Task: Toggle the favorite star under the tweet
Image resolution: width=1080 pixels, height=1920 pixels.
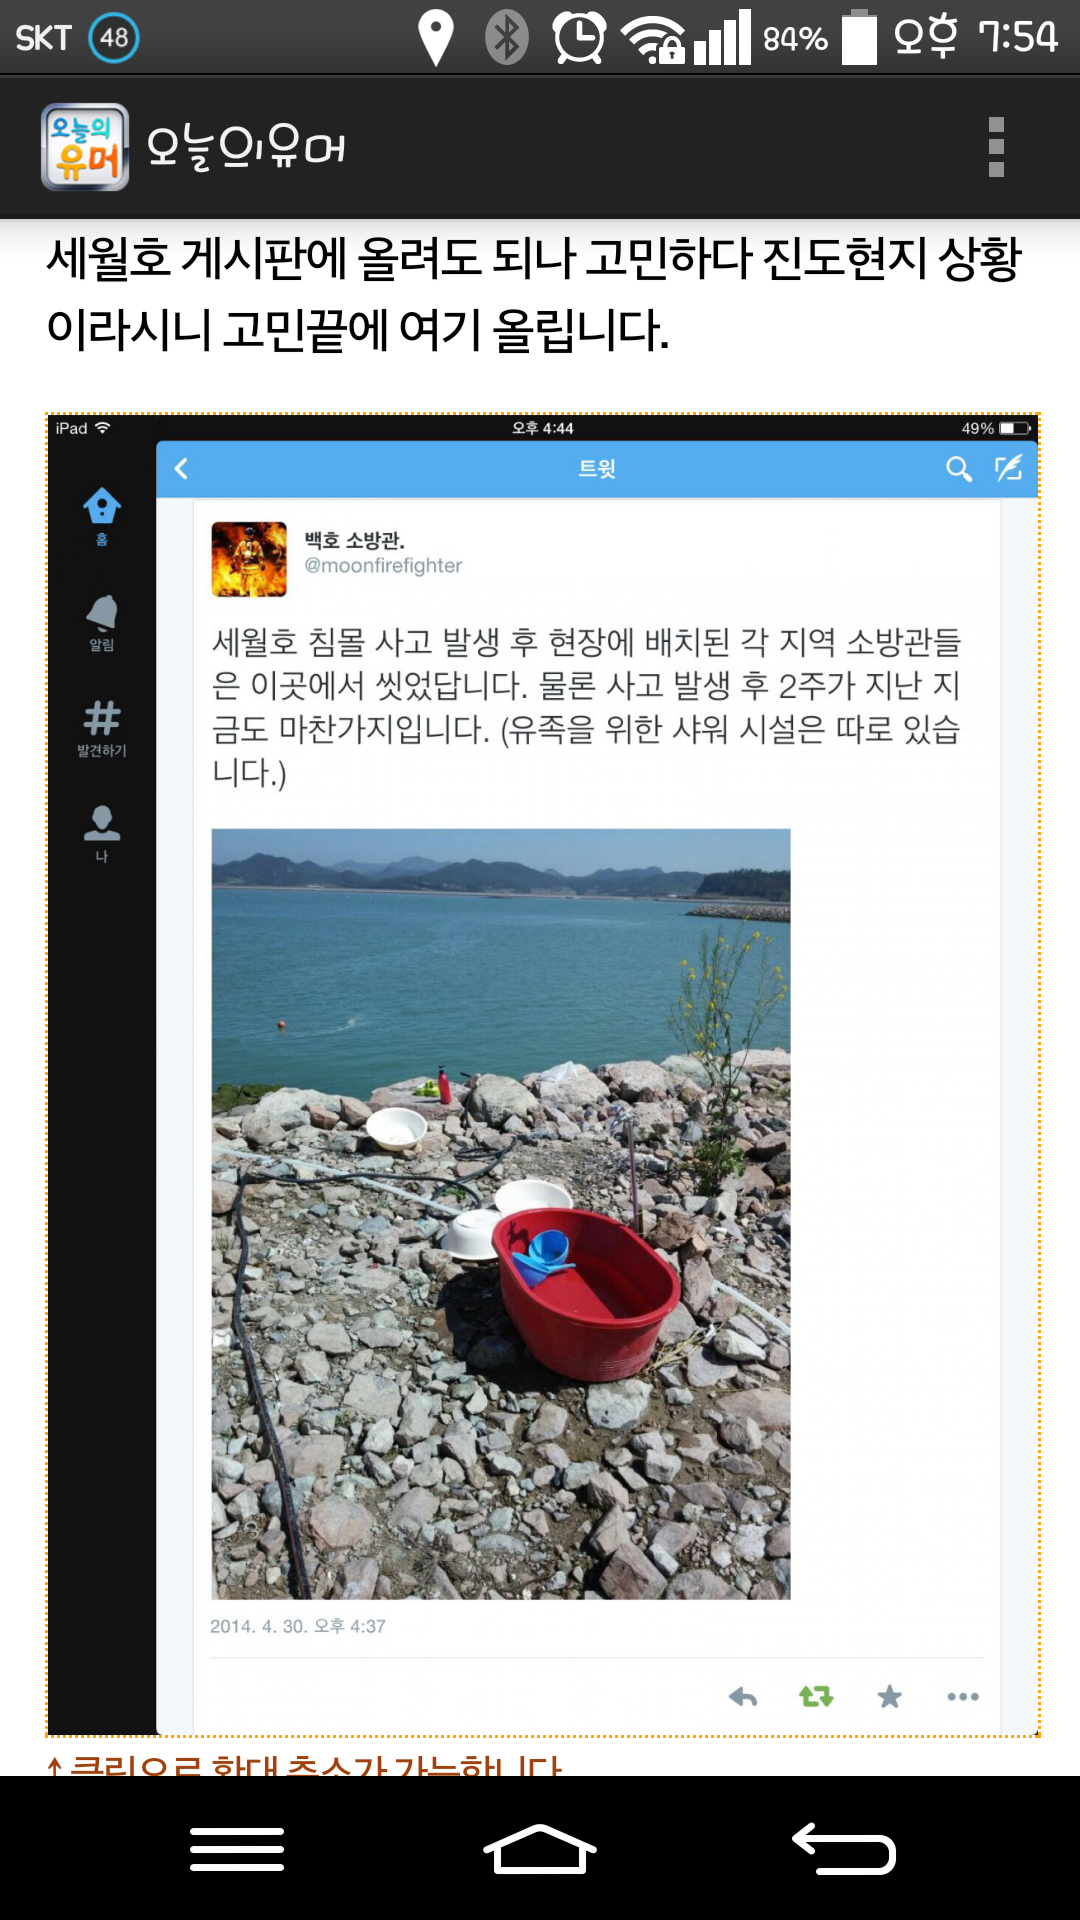Action: click(889, 1696)
